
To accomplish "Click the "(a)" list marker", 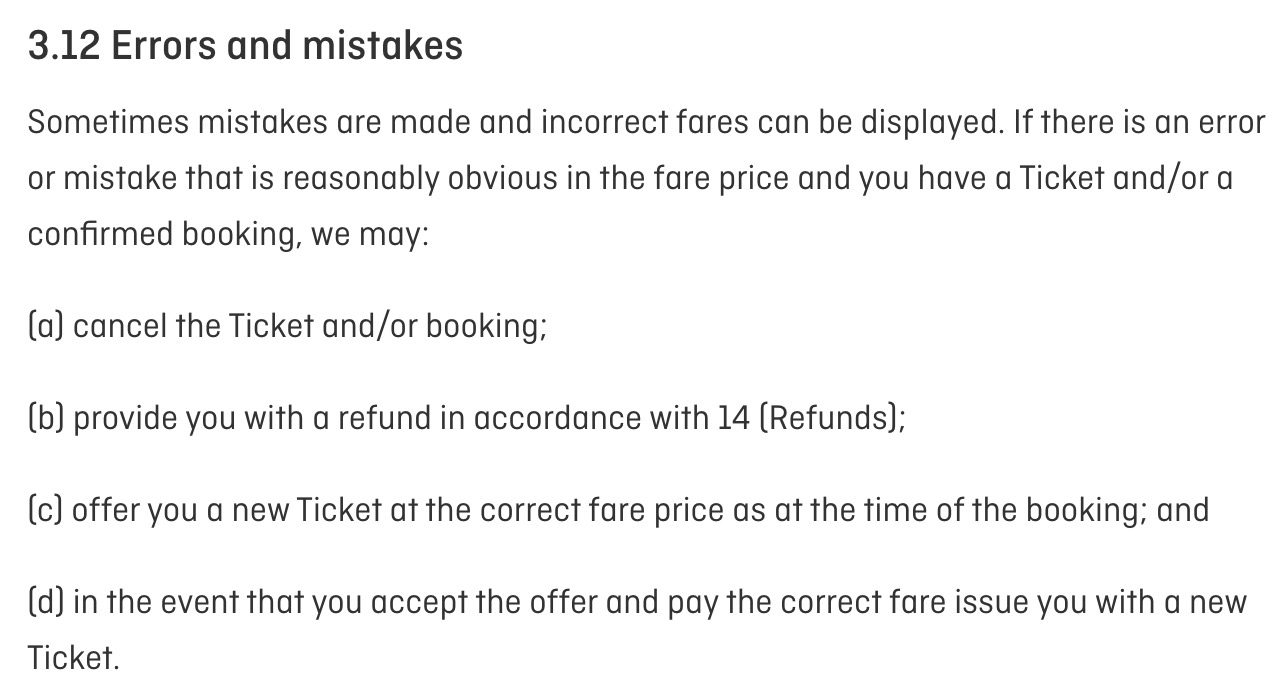I will [46, 327].
